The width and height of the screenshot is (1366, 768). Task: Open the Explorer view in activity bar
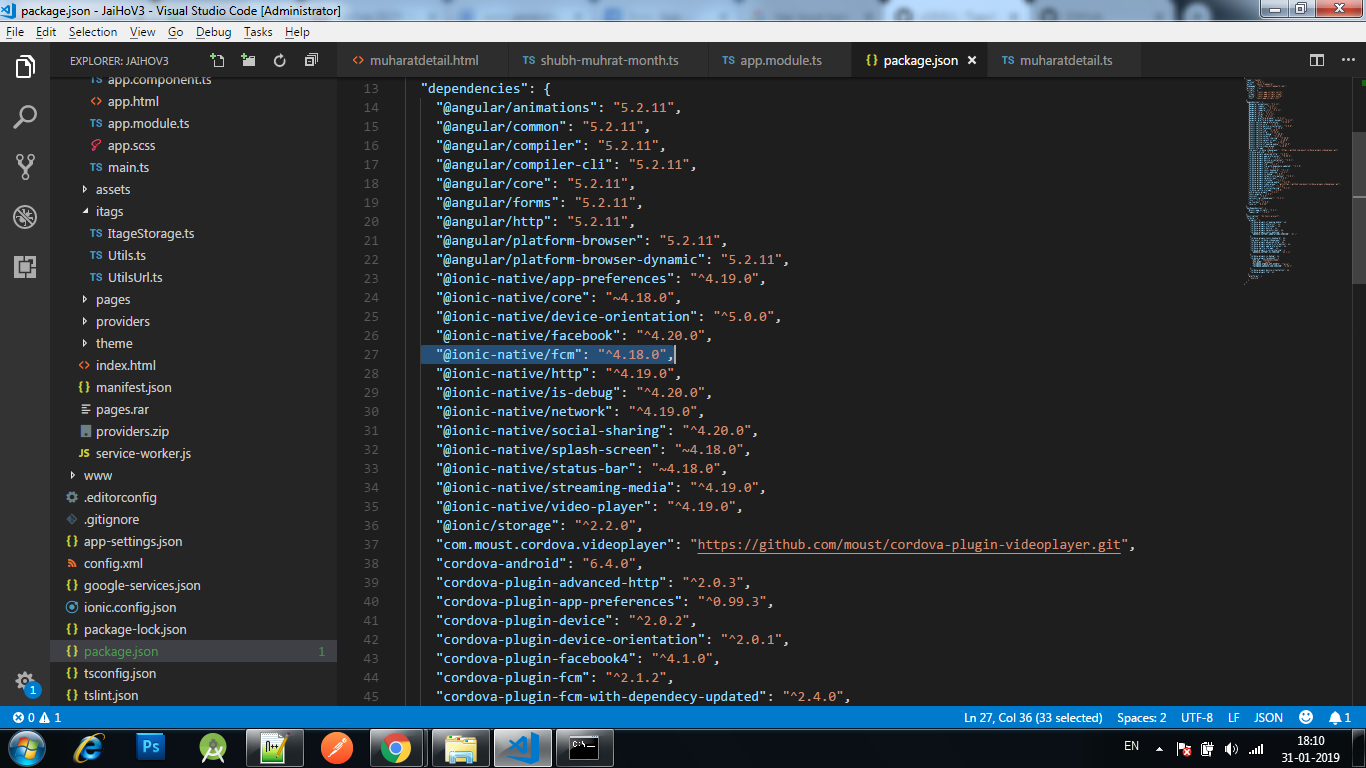click(x=25, y=68)
